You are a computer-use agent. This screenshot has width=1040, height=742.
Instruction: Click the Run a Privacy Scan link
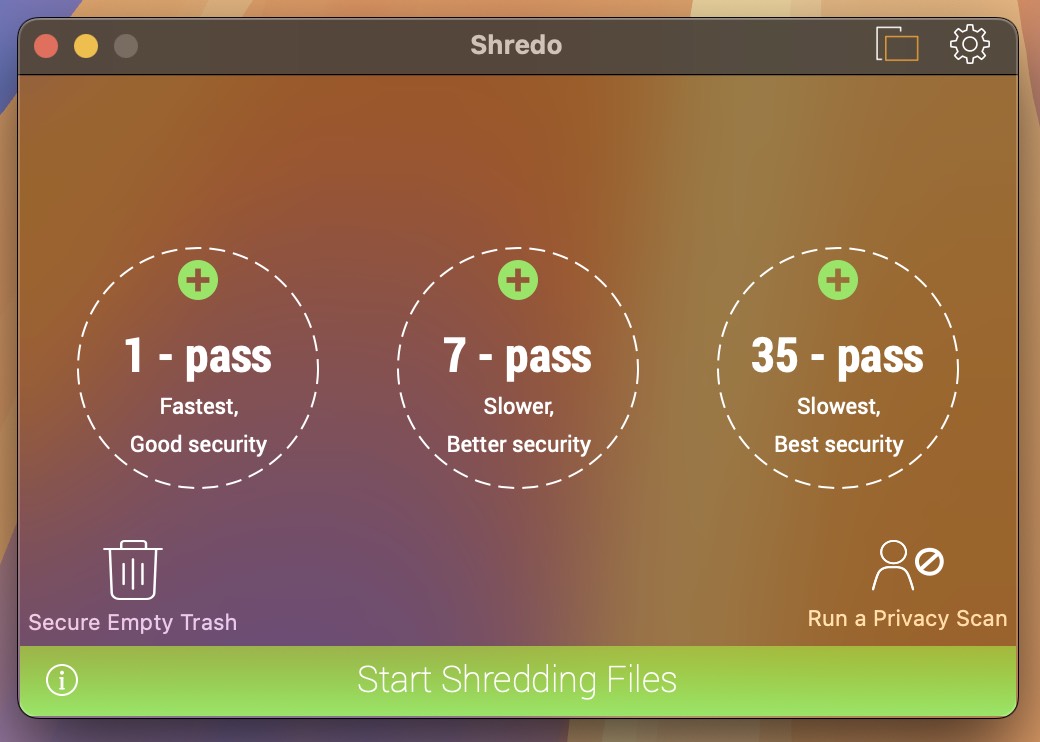coord(907,618)
